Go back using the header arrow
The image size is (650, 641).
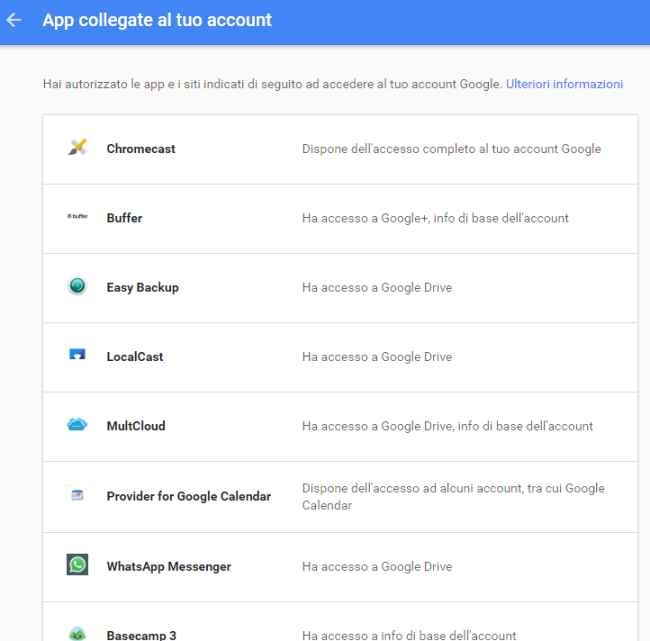(14, 20)
